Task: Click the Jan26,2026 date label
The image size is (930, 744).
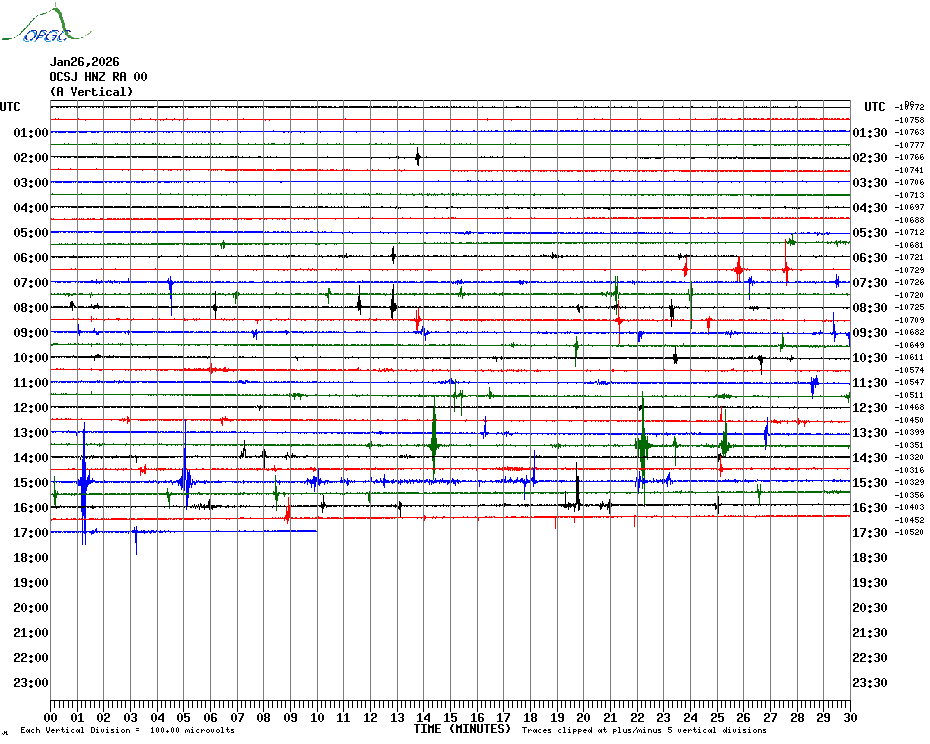Action: tap(84, 62)
